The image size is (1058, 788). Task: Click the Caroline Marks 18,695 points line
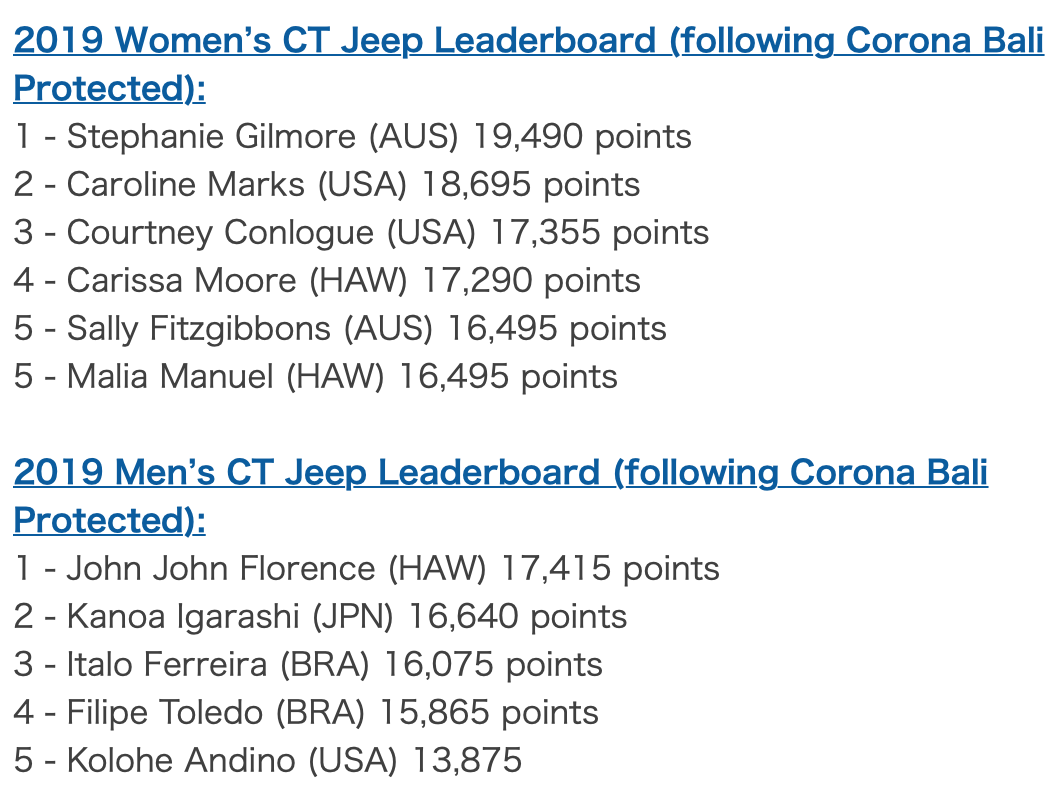click(x=327, y=185)
